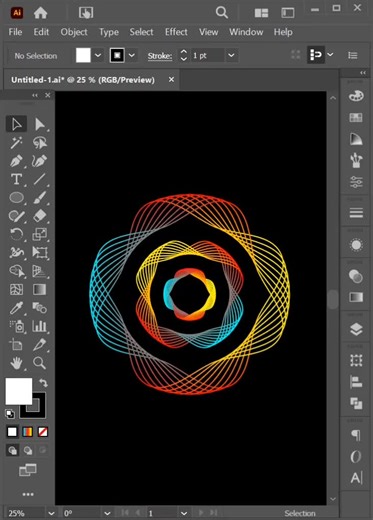The image size is (373, 520).
Task: Select the Free Transform tool
Action: point(40,253)
